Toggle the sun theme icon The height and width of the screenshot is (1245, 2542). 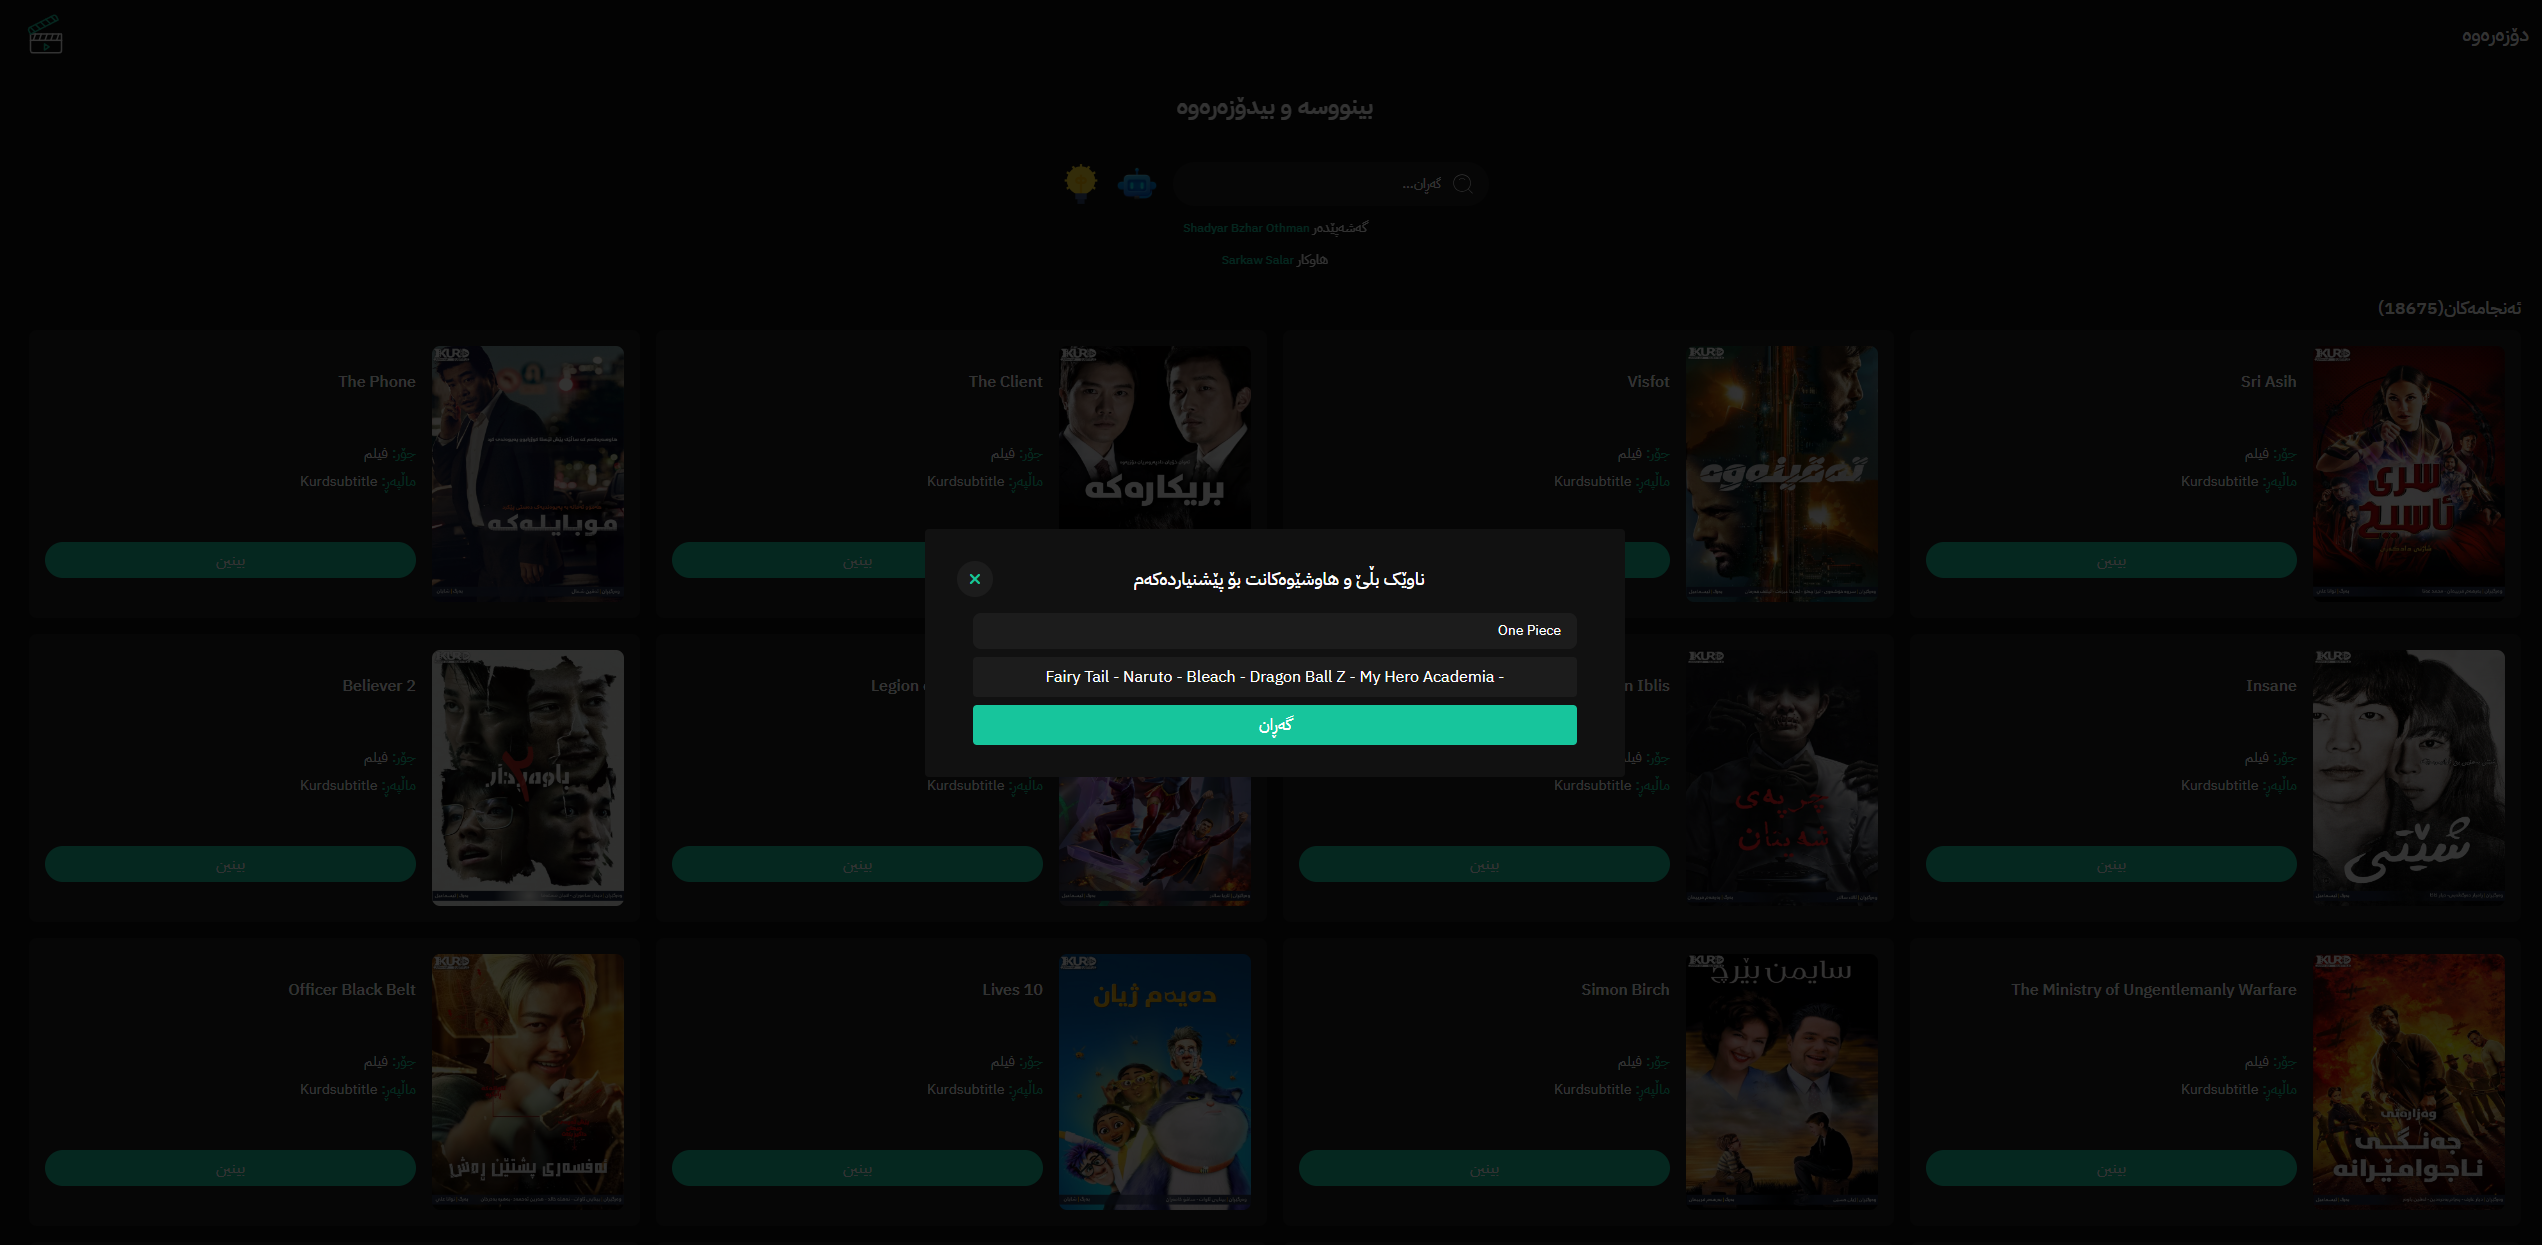[x=1081, y=183]
